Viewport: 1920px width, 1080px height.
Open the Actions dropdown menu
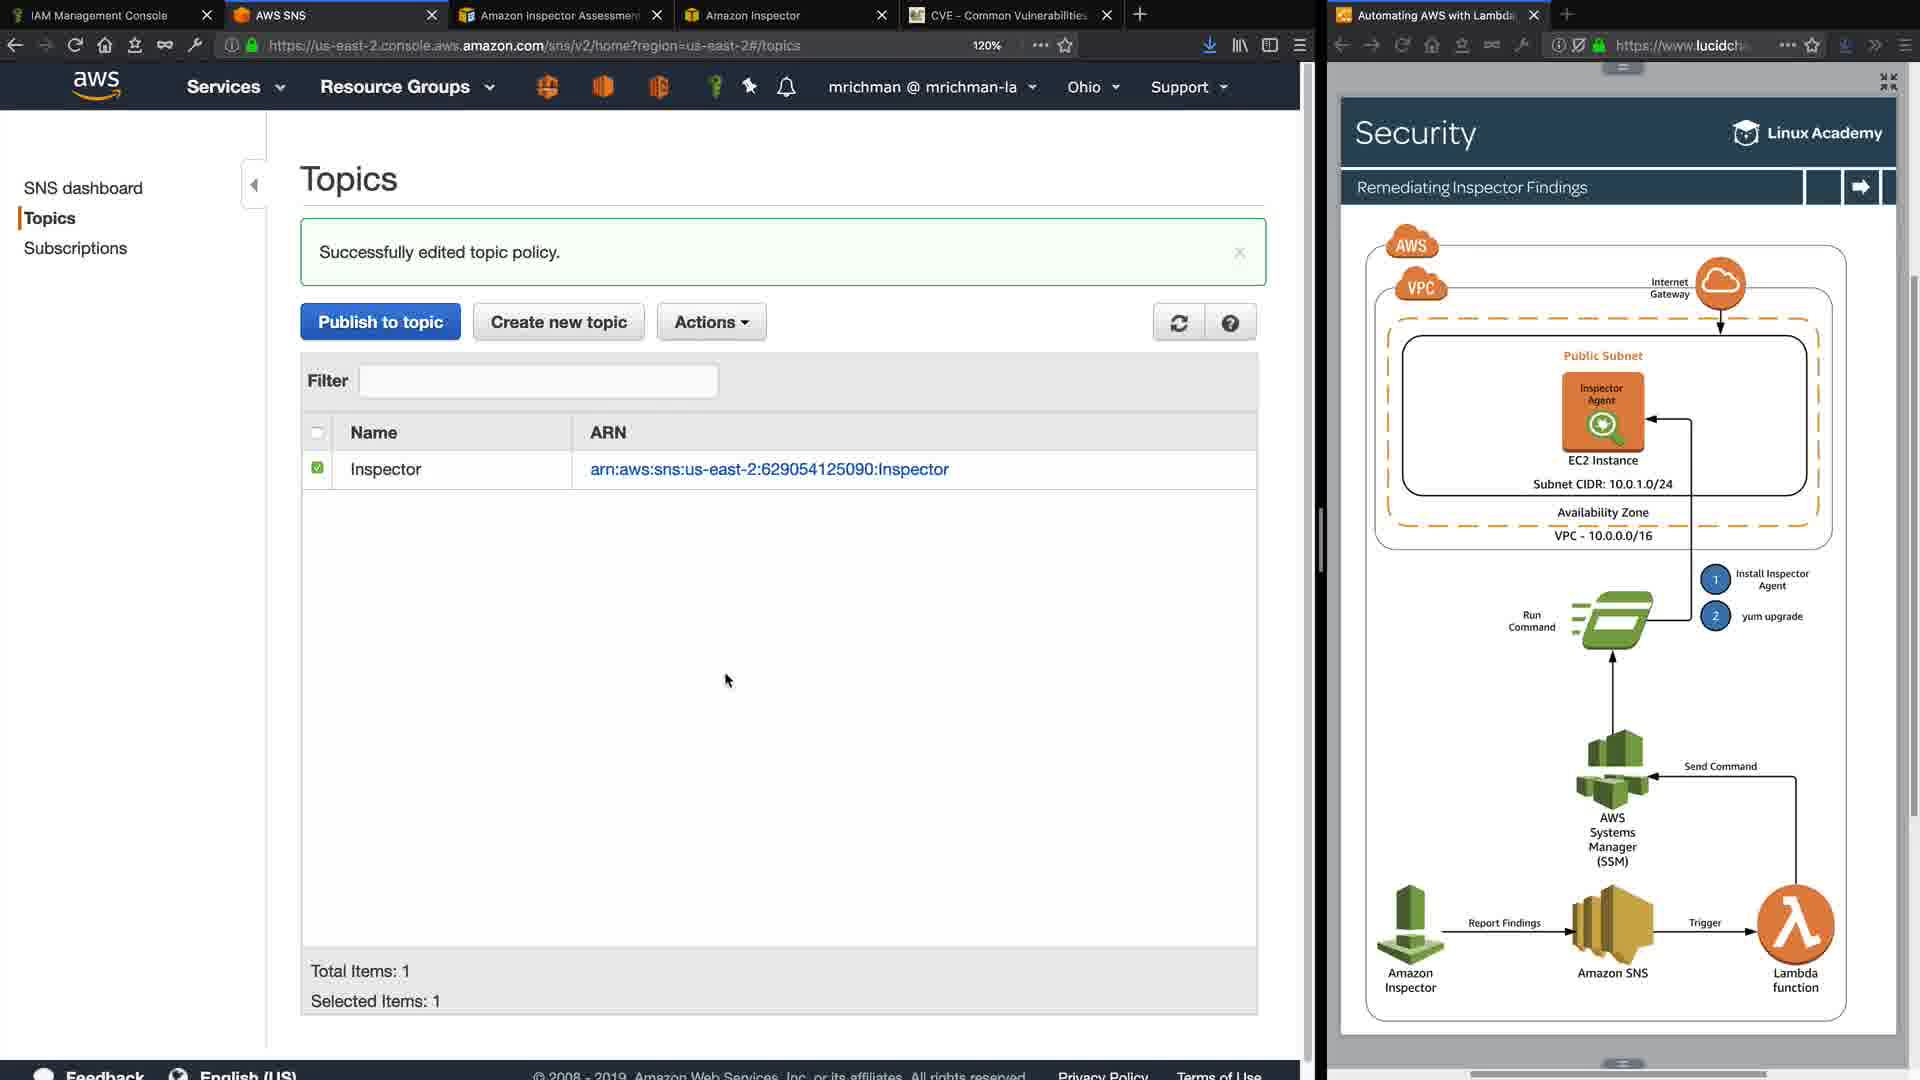click(711, 322)
